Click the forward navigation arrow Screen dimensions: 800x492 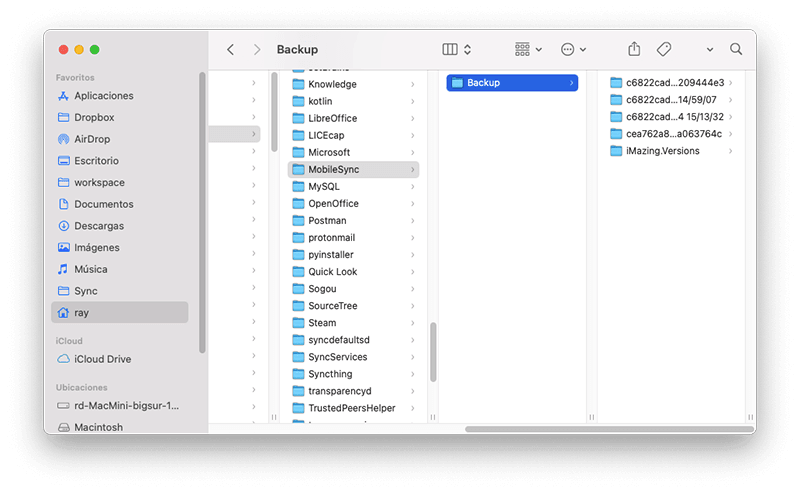[x=257, y=49]
